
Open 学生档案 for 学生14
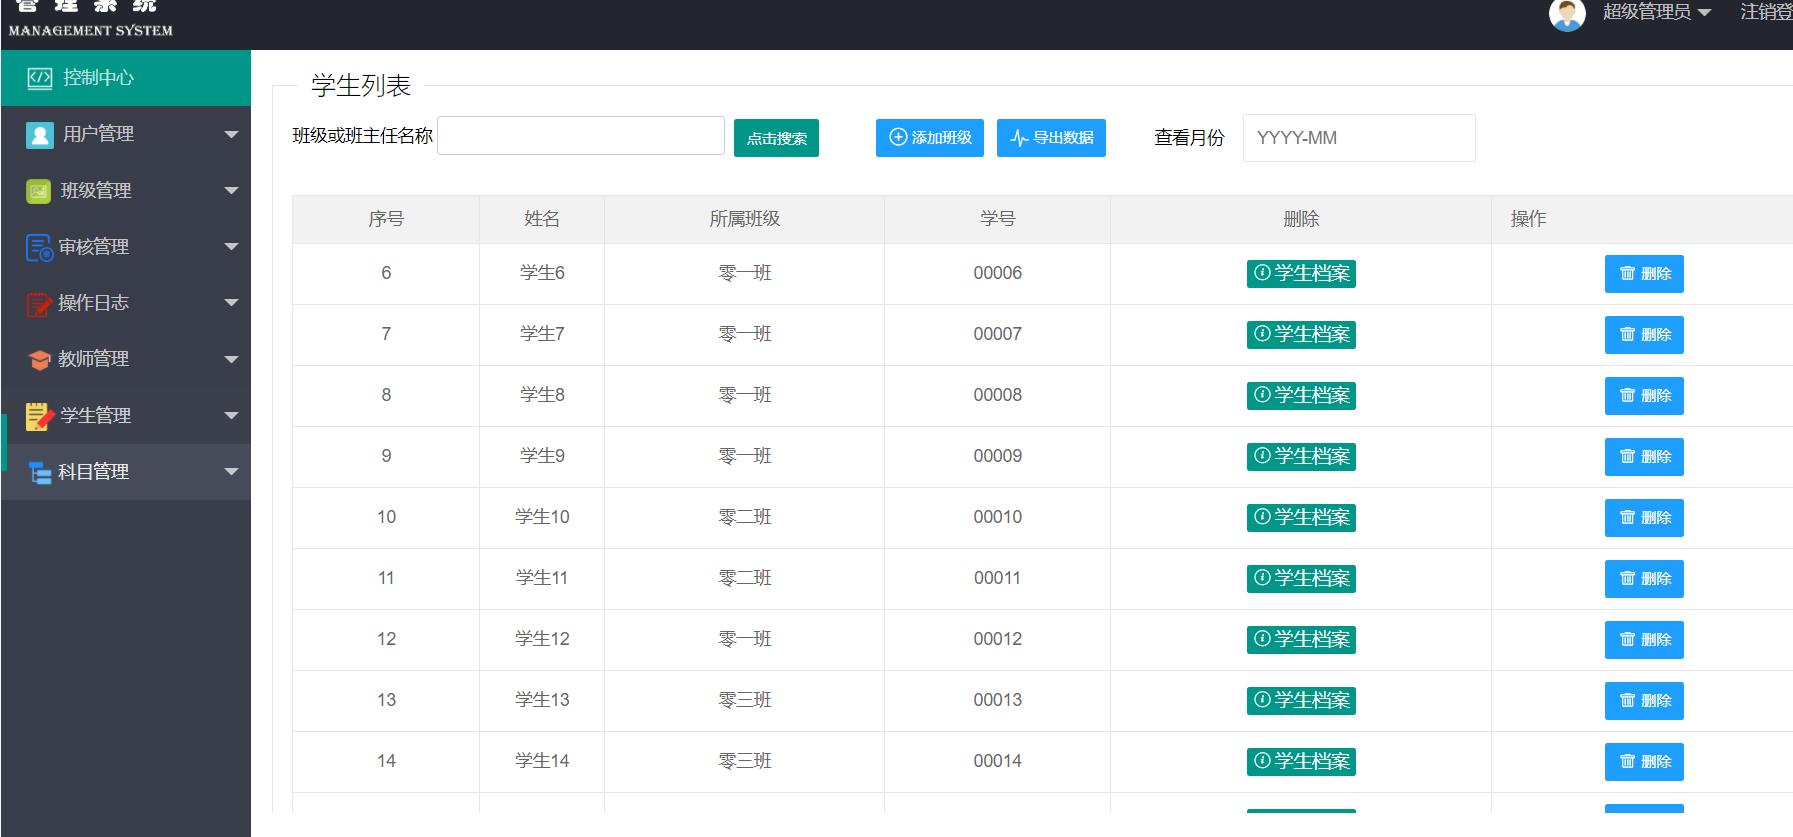click(x=1301, y=761)
